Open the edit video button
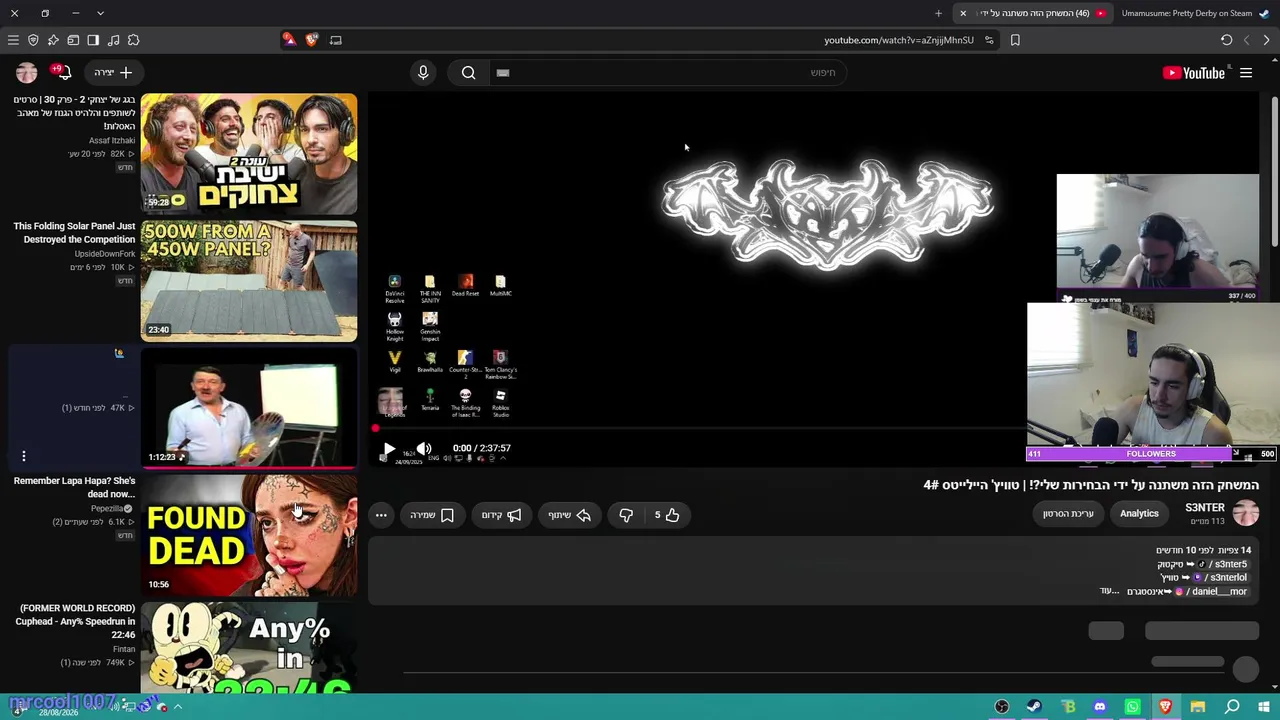The width and height of the screenshot is (1280, 720). [x=1068, y=514]
